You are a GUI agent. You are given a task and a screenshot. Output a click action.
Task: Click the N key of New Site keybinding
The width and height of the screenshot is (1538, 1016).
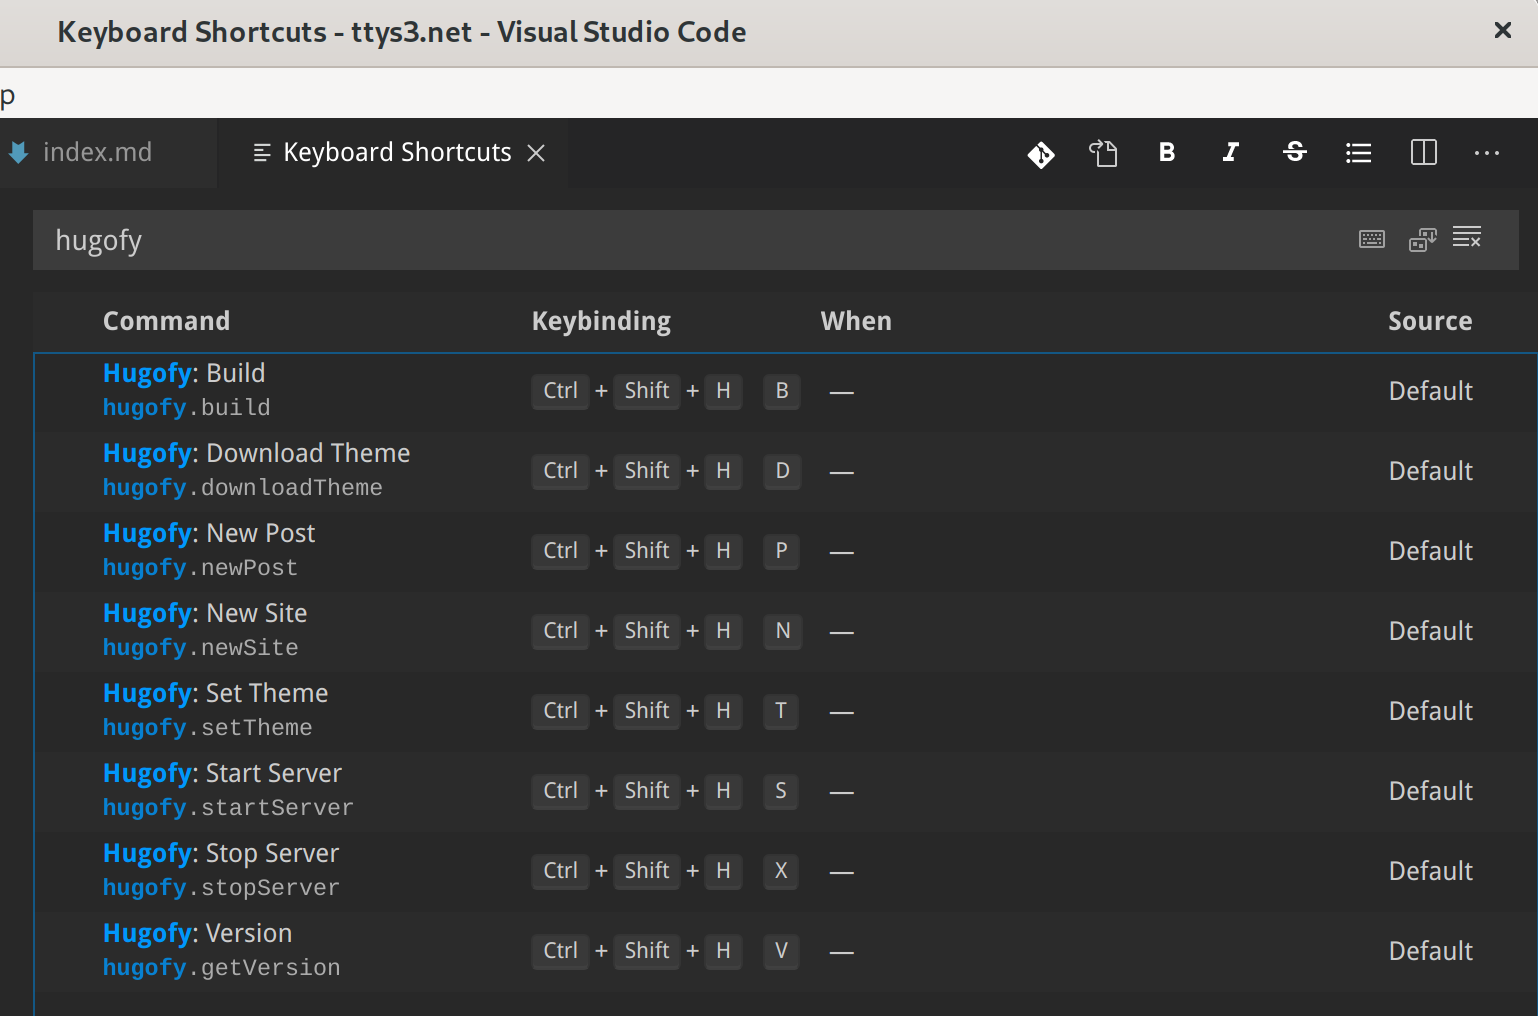click(783, 631)
